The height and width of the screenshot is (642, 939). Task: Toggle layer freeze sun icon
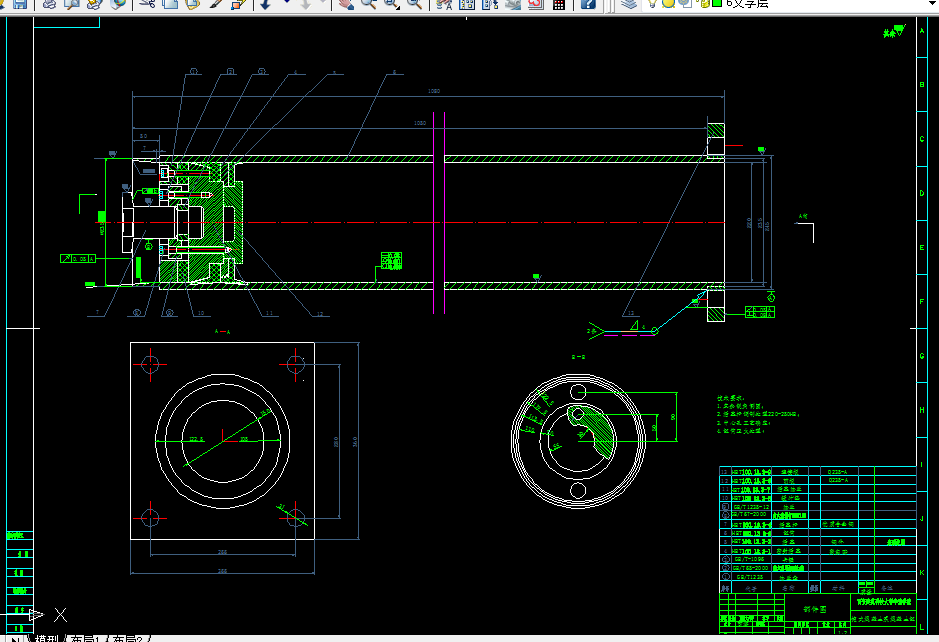coord(668,4)
